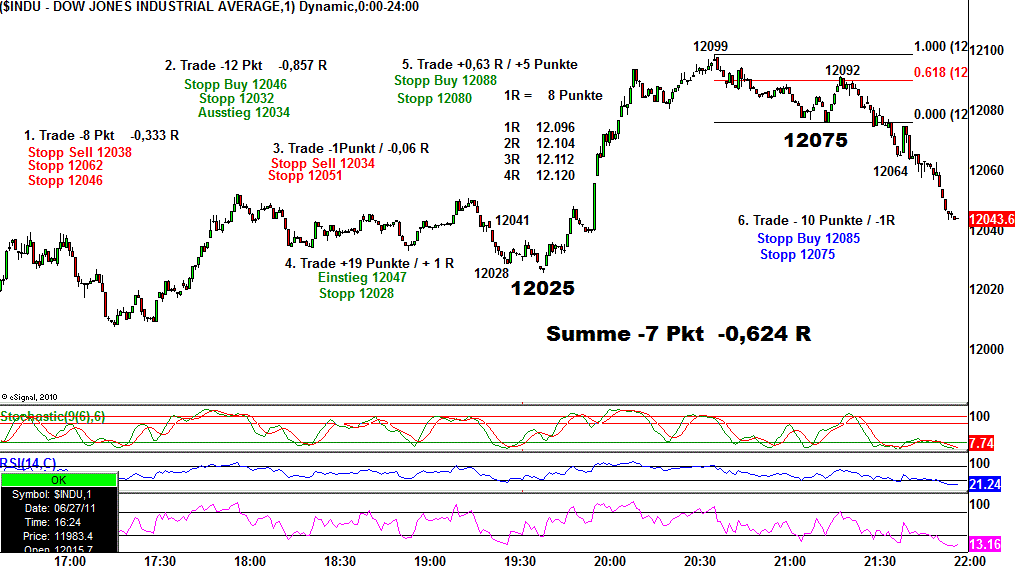Click the bold 12075 support annotation
This screenshot has height=570, width=1016.
[815, 141]
